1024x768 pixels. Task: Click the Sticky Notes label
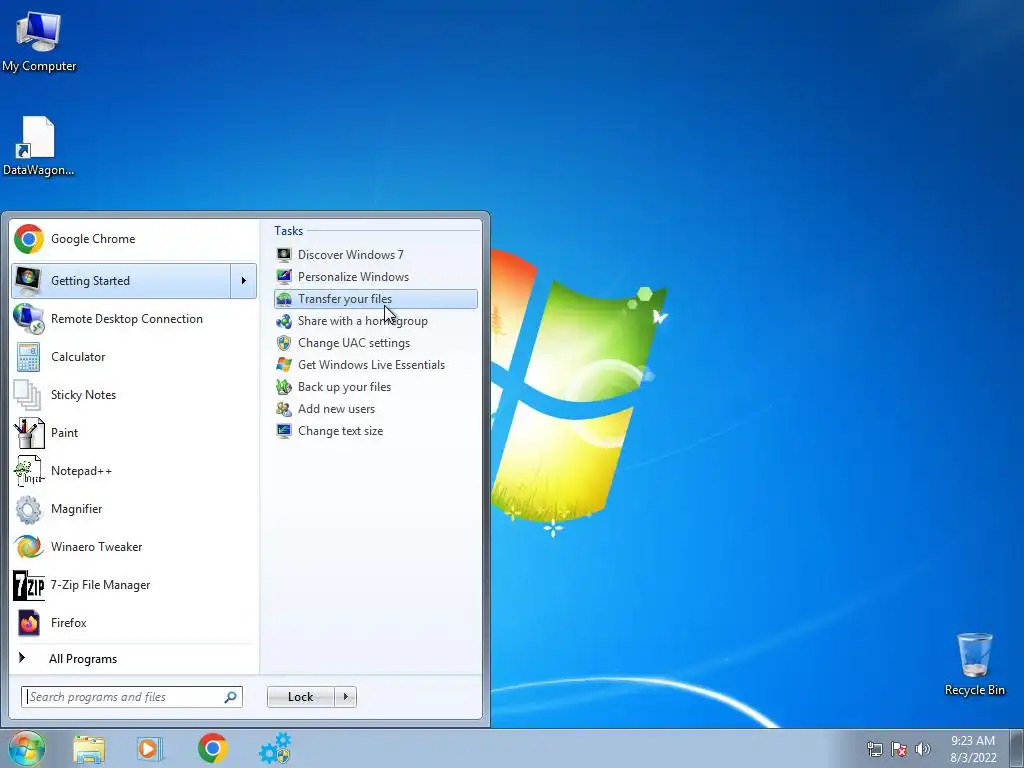click(84, 395)
